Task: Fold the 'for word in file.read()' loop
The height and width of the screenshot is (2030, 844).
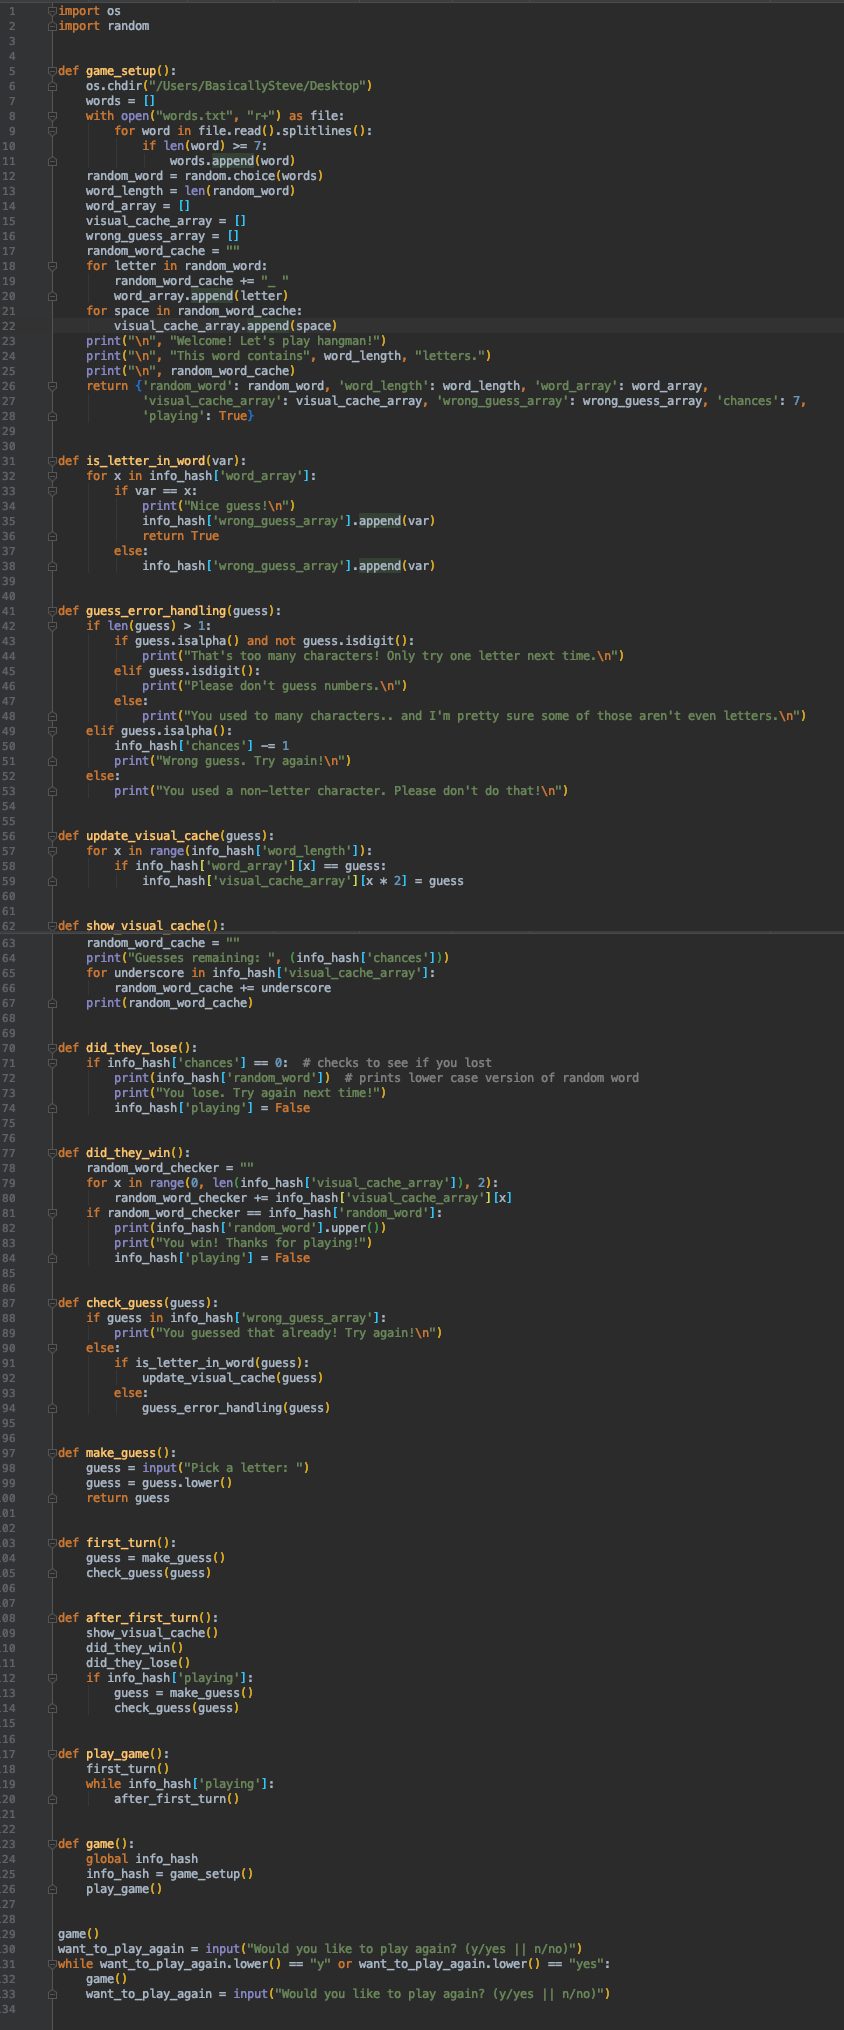Action: coord(52,131)
